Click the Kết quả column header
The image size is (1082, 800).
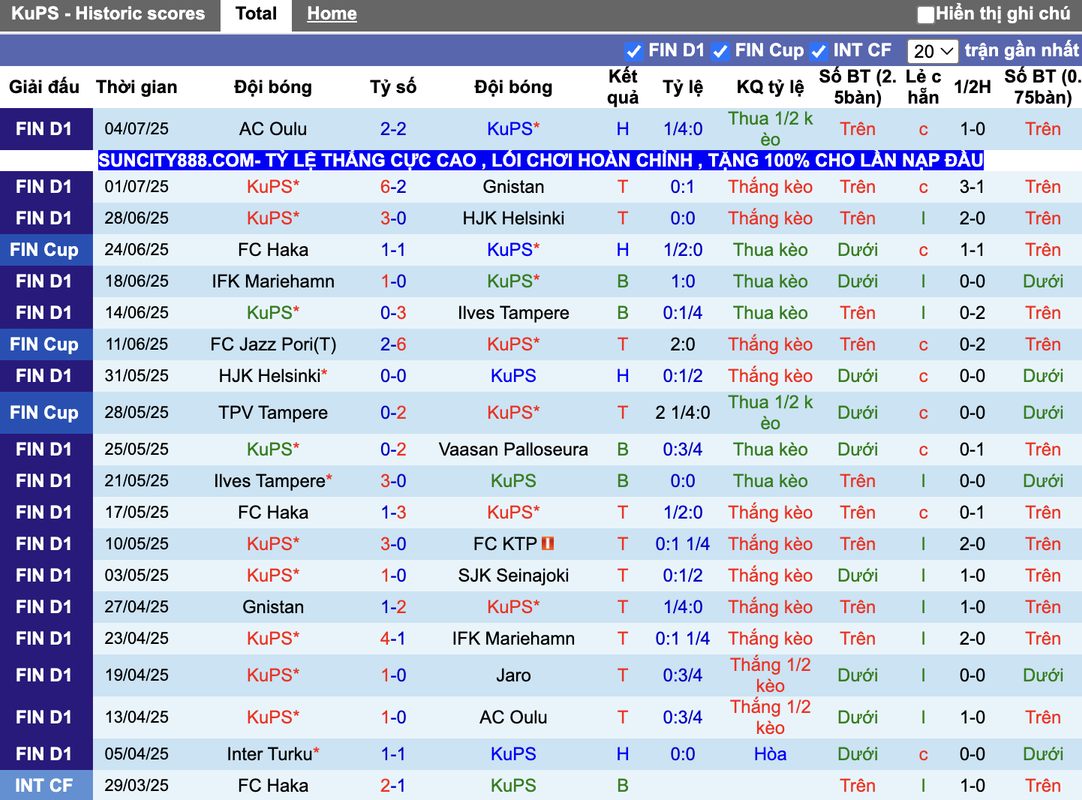click(x=622, y=87)
